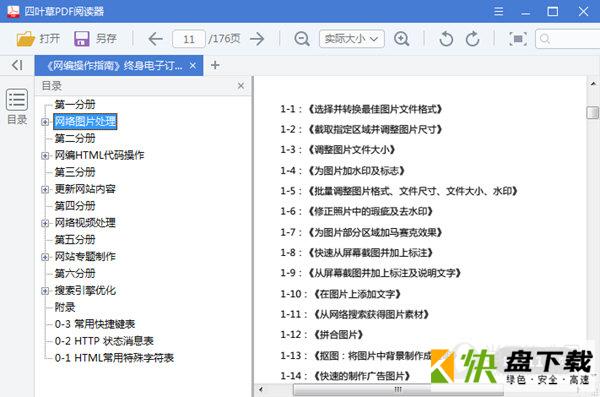This screenshot has width=600, height=397.
Task: Zoom in with the plus magnifier
Action: [x=401, y=39]
